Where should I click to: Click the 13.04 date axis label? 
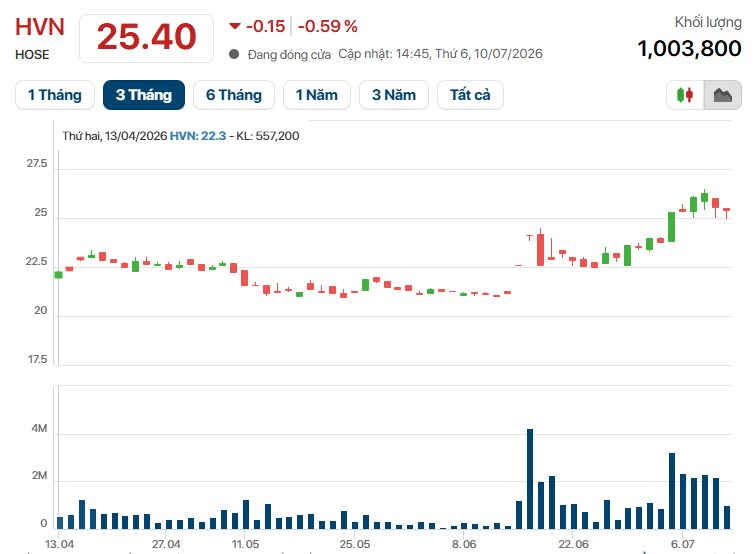59,544
